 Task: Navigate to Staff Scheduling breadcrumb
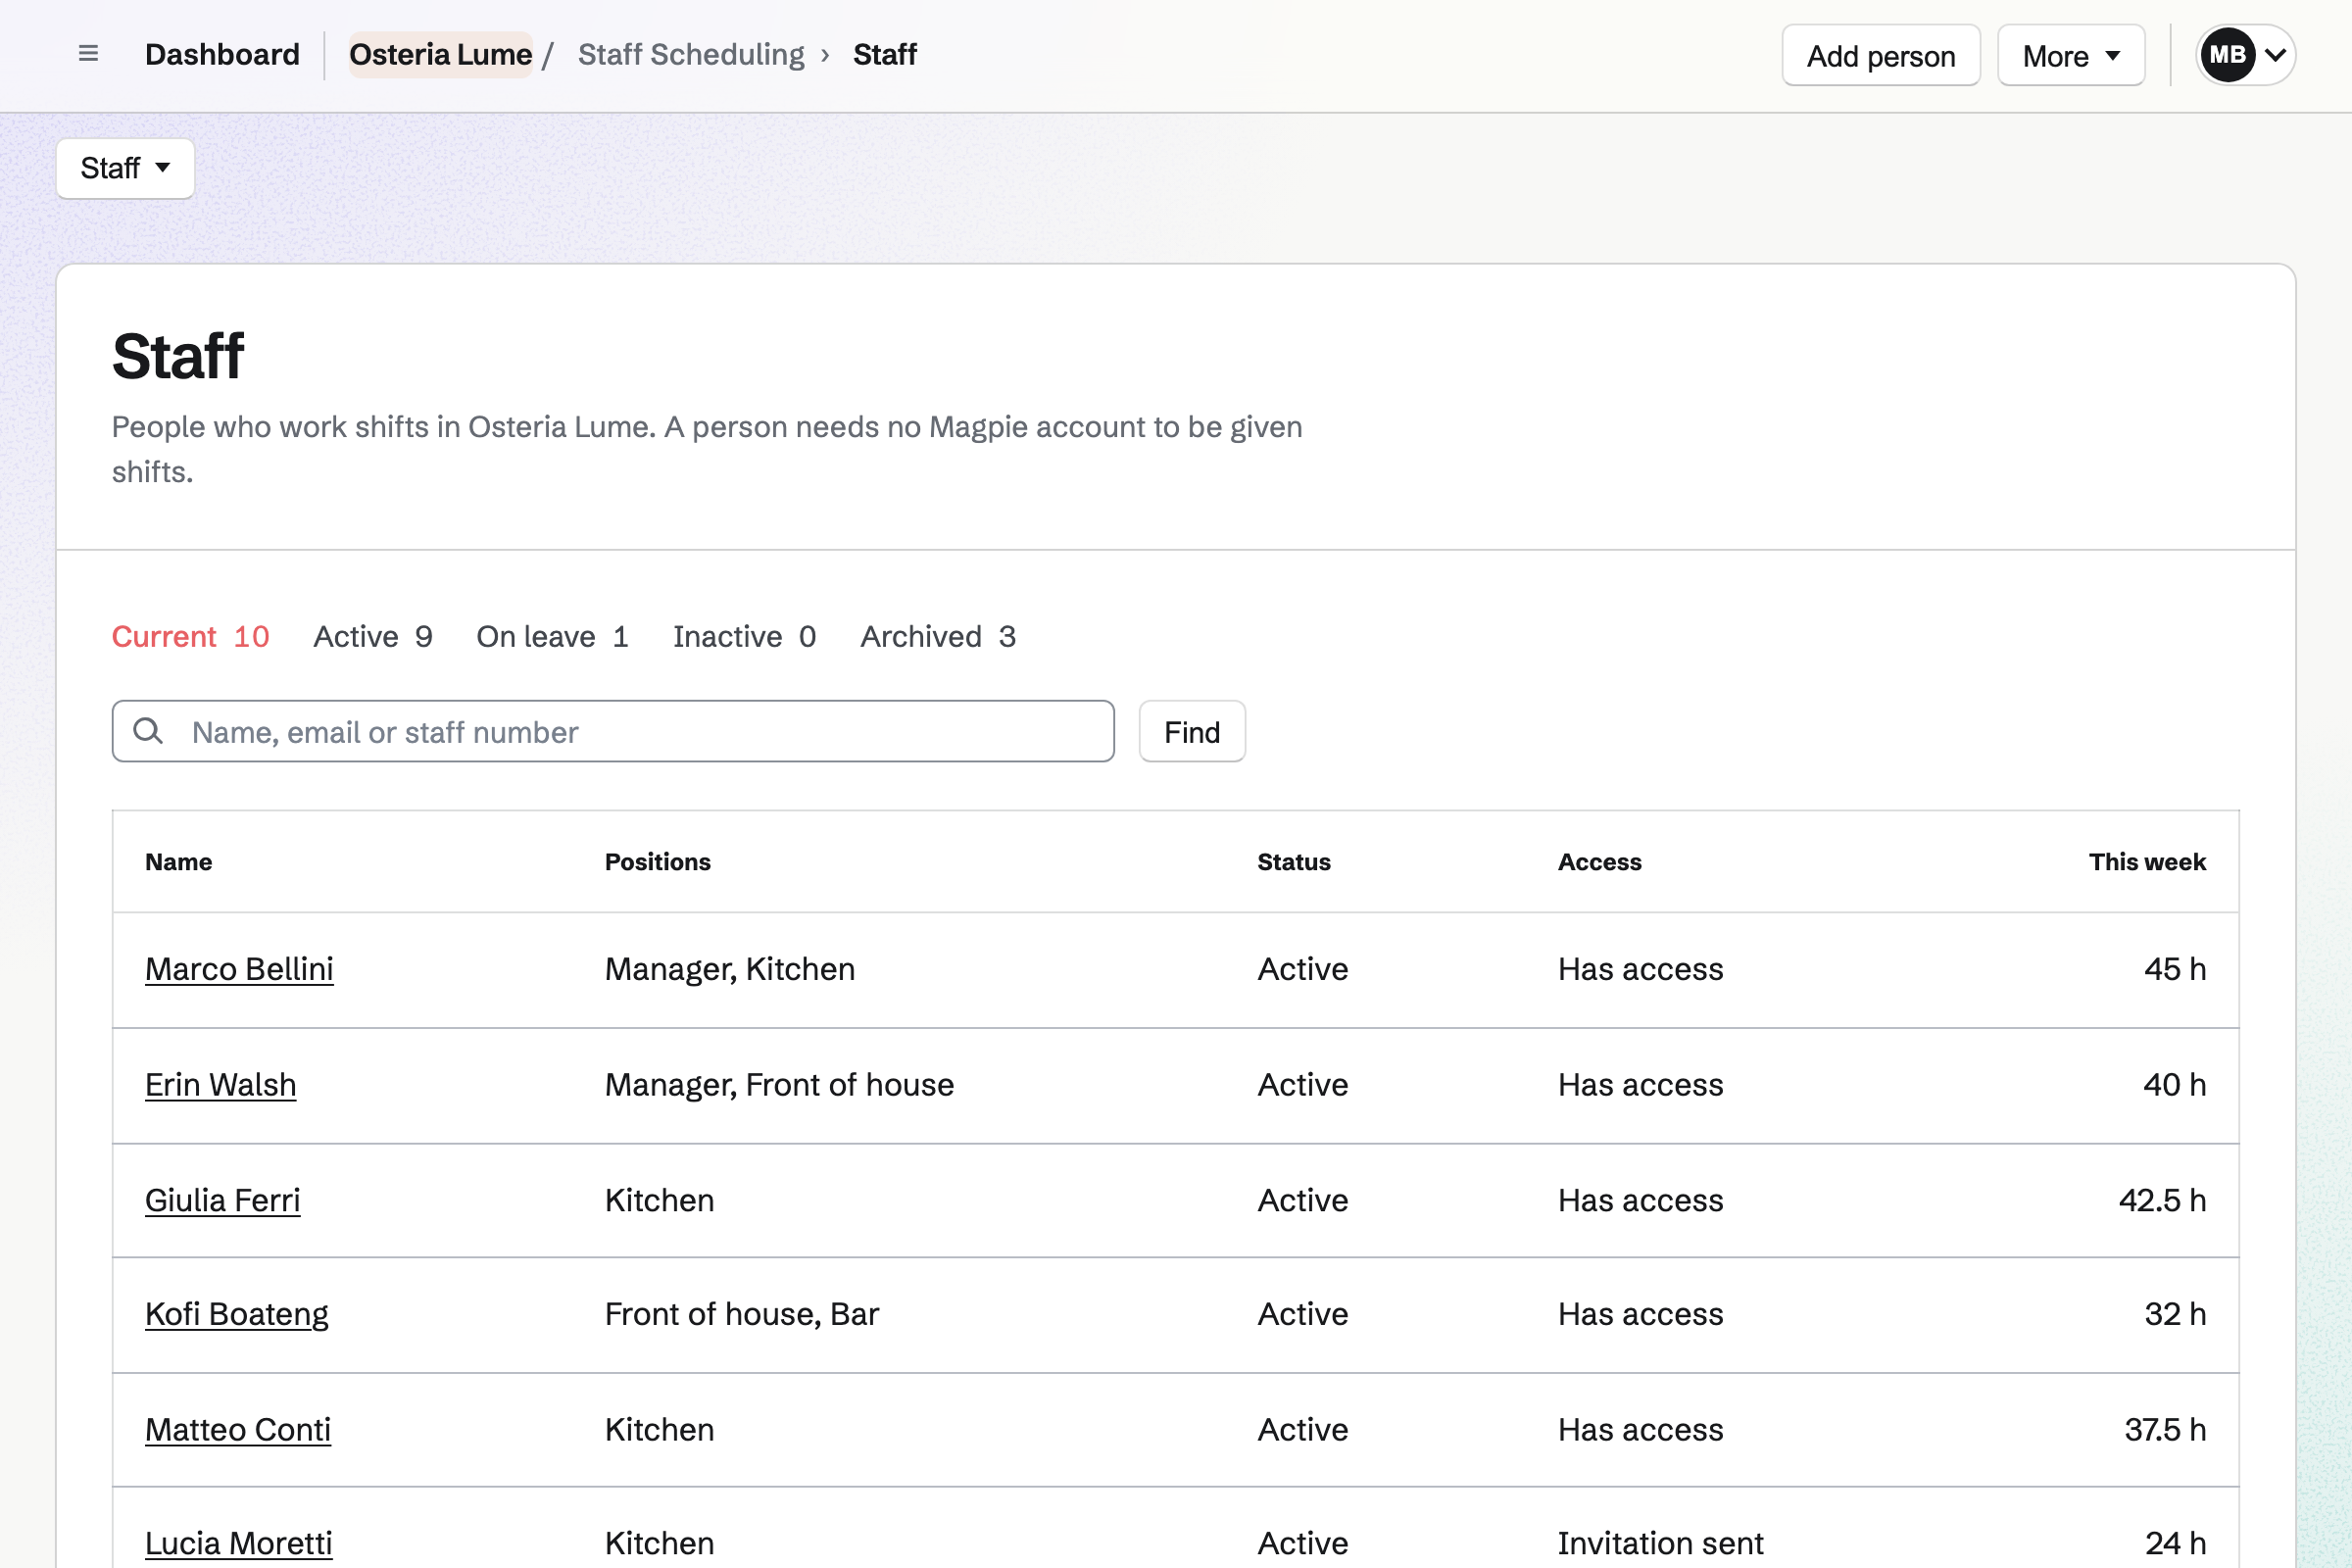click(691, 54)
